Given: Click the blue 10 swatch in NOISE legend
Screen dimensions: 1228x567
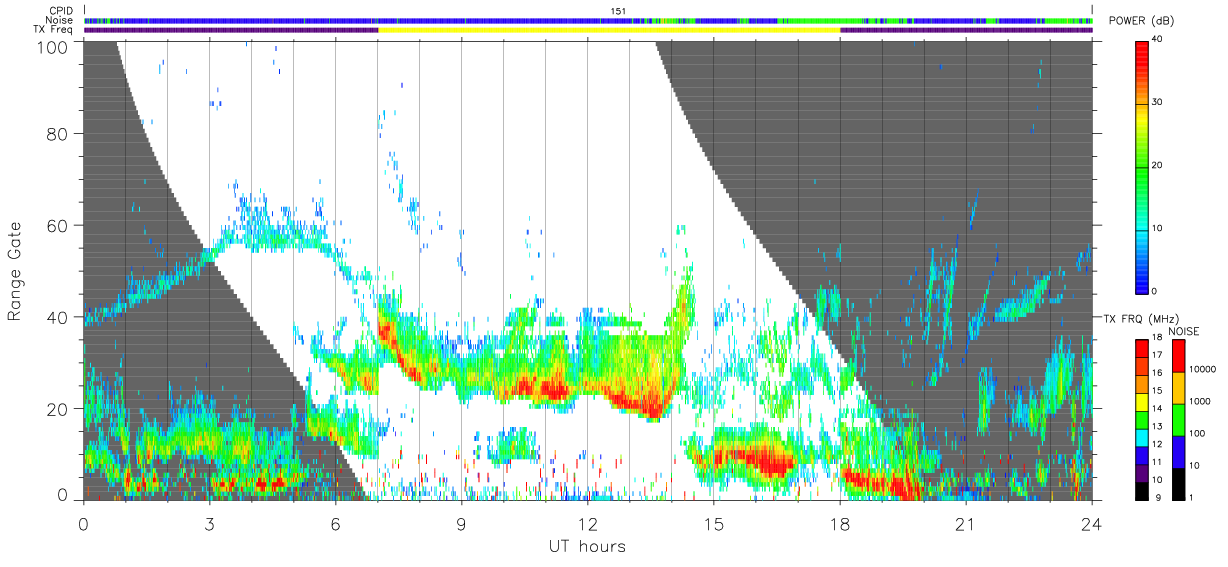Looking at the screenshot, I should click(1178, 451).
